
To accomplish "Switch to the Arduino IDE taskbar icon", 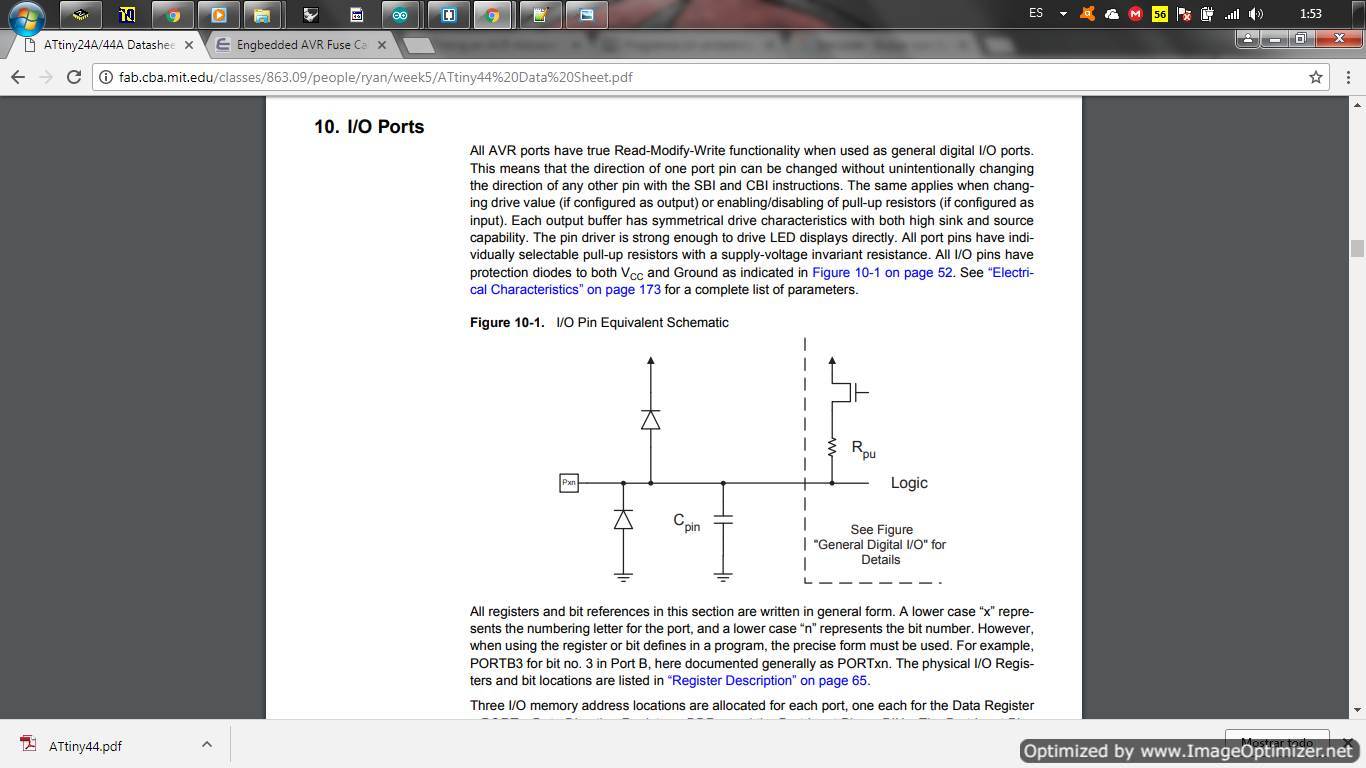I will tap(401, 14).
